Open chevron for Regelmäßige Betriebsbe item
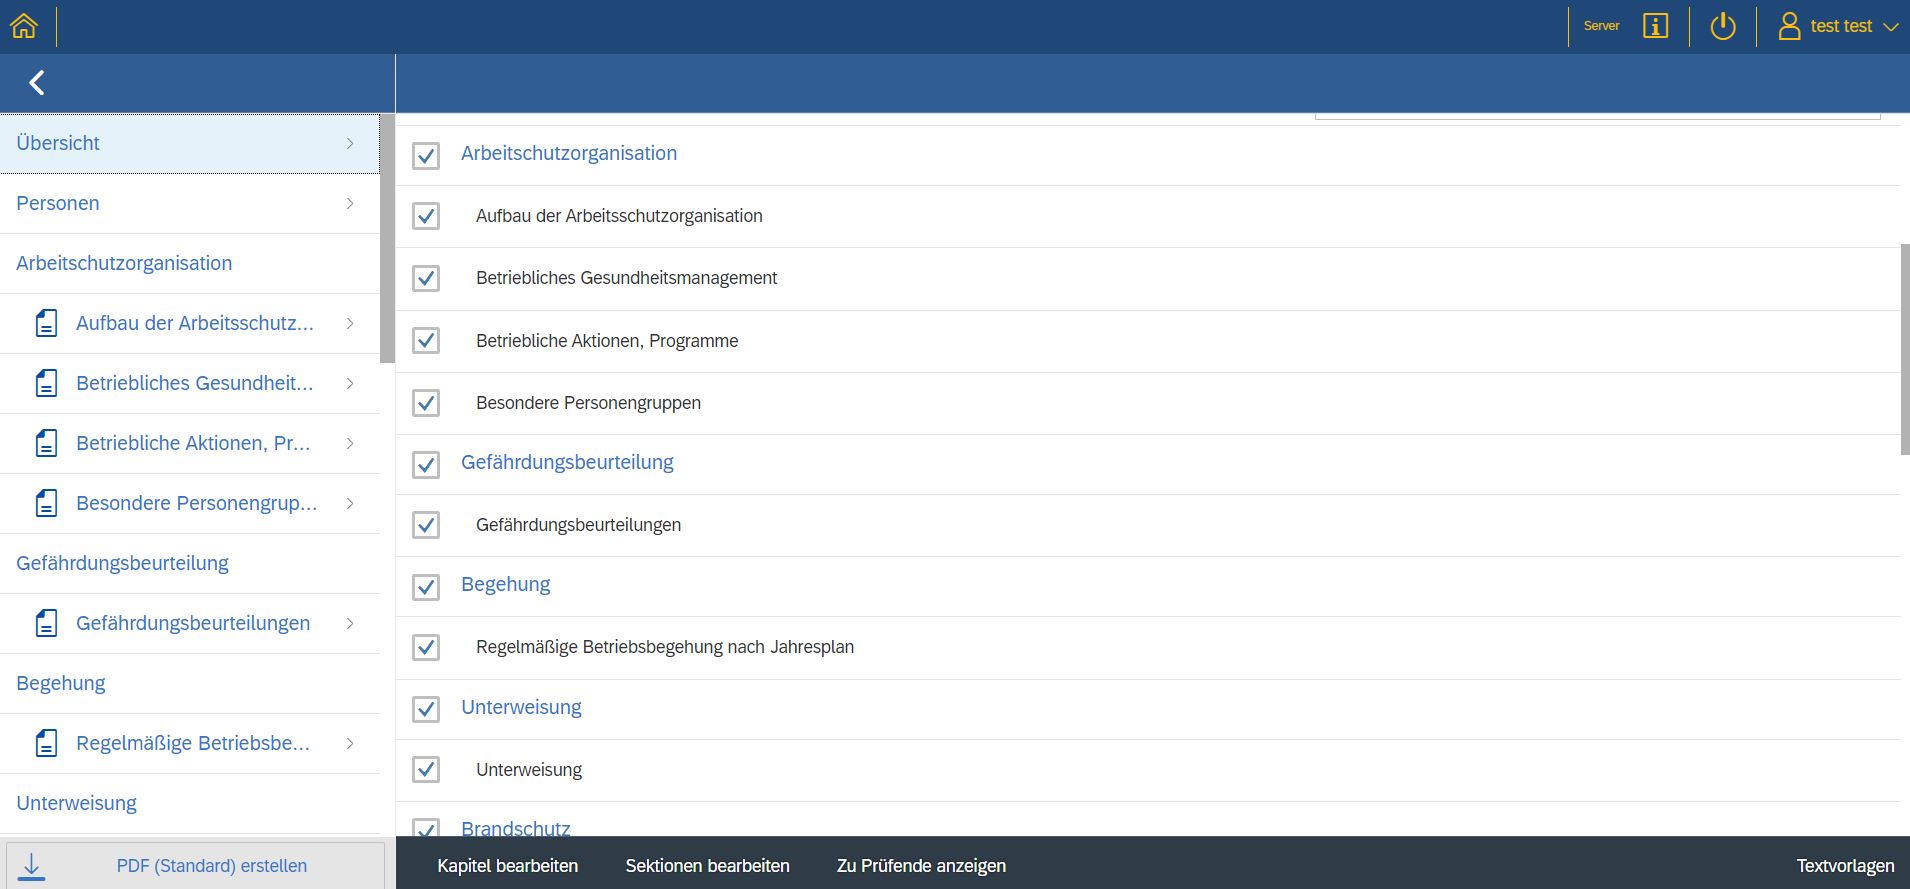1910x889 pixels. 350,743
